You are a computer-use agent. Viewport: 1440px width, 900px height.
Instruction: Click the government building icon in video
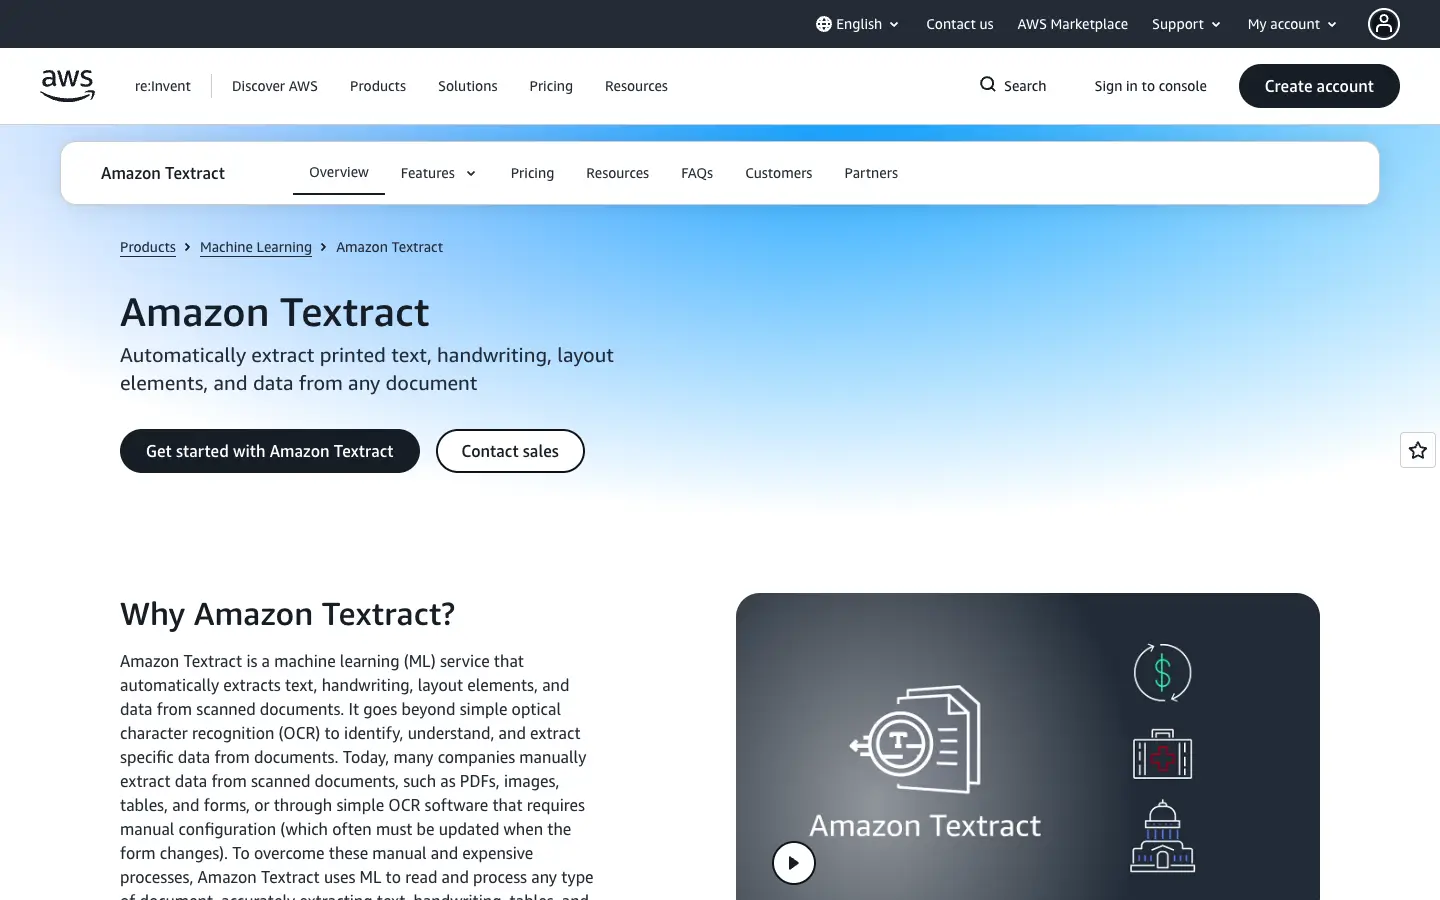1162,836
